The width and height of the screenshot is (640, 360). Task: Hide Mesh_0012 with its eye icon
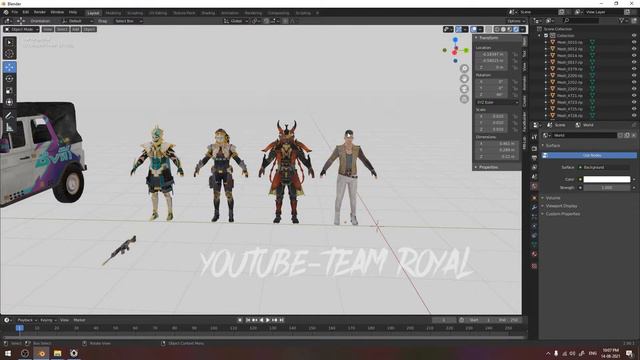coord(634,49)
